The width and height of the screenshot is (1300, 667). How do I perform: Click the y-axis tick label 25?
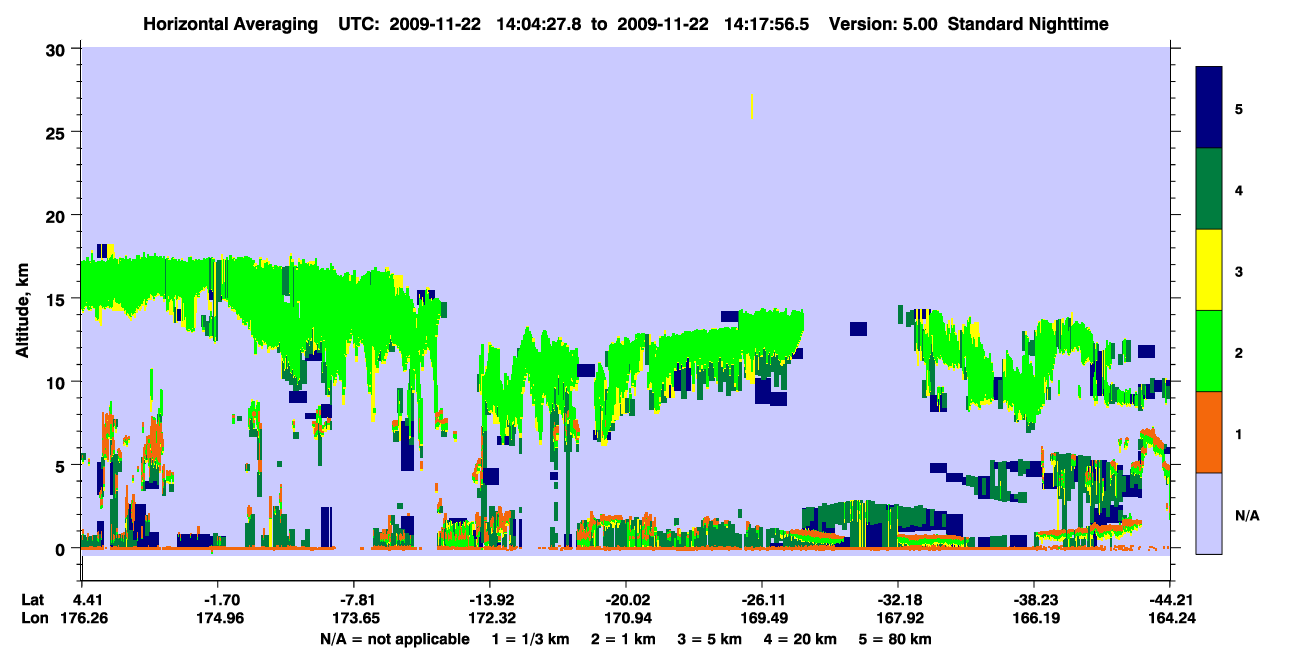coord(58,132)
